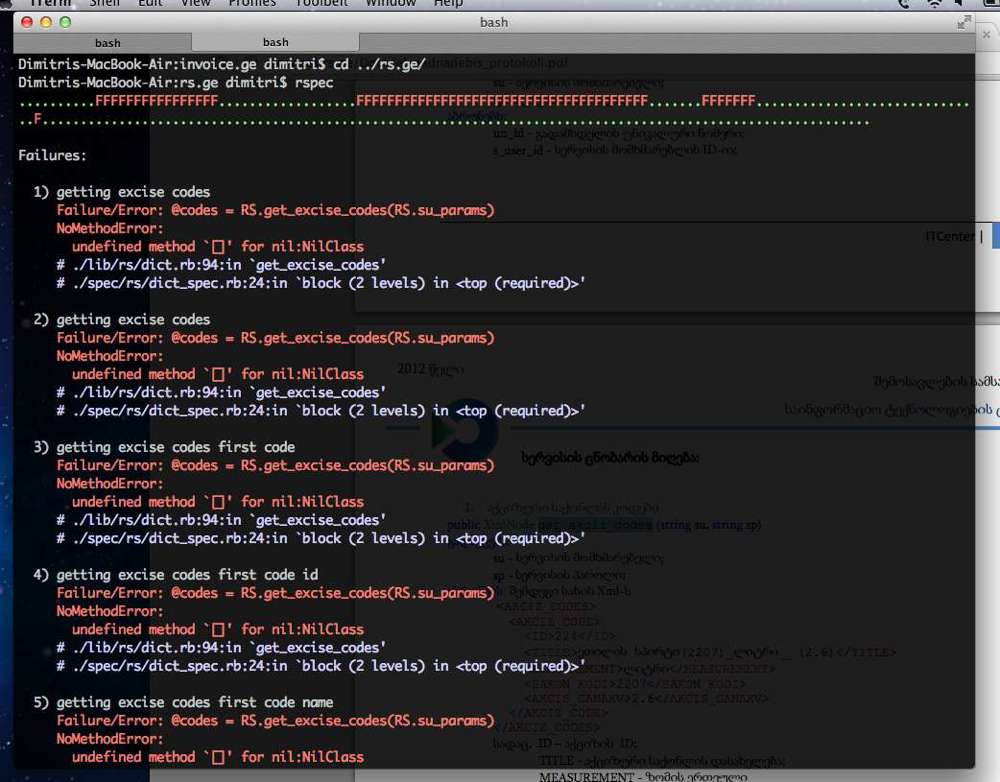Click the 'Failures:' heading text

pos(52,155)
